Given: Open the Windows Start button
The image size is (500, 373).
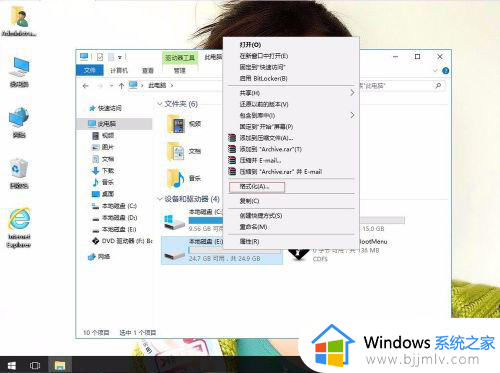Looking at the screenshot, I should (12, 365).
